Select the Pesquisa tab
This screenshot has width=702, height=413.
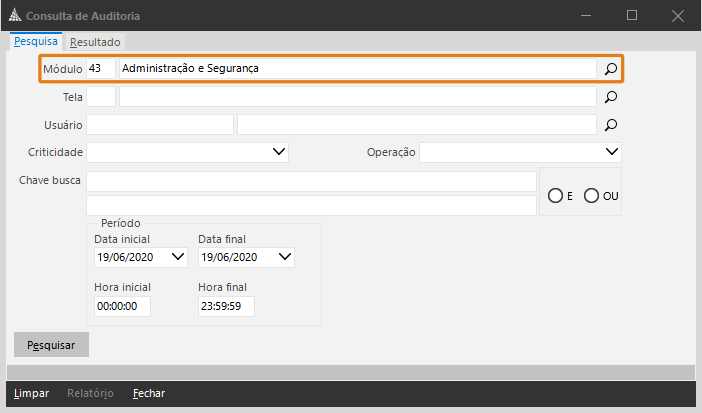[35, 42]
